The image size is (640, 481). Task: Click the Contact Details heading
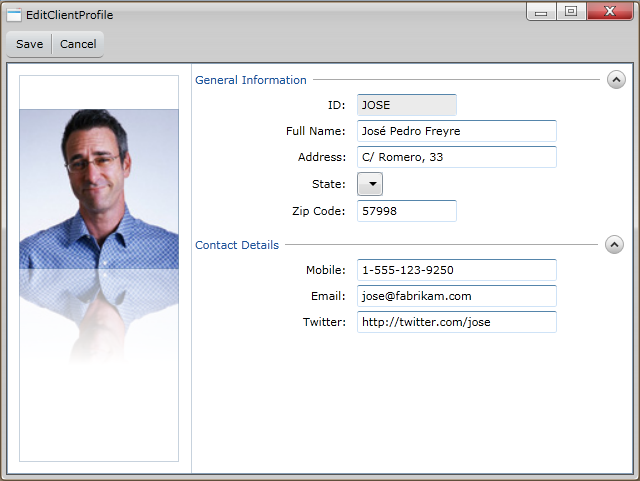237,245
